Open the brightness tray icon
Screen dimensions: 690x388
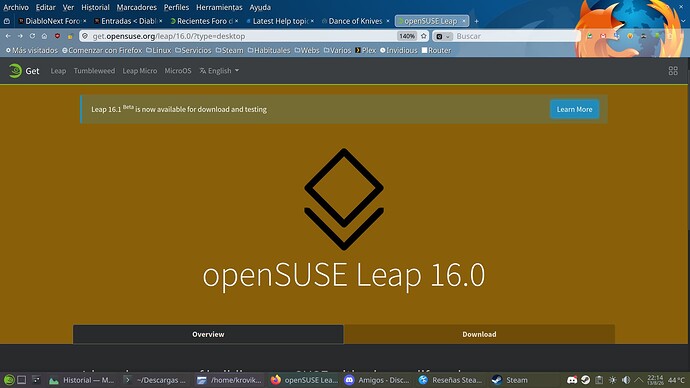click(x=613, y=380)
